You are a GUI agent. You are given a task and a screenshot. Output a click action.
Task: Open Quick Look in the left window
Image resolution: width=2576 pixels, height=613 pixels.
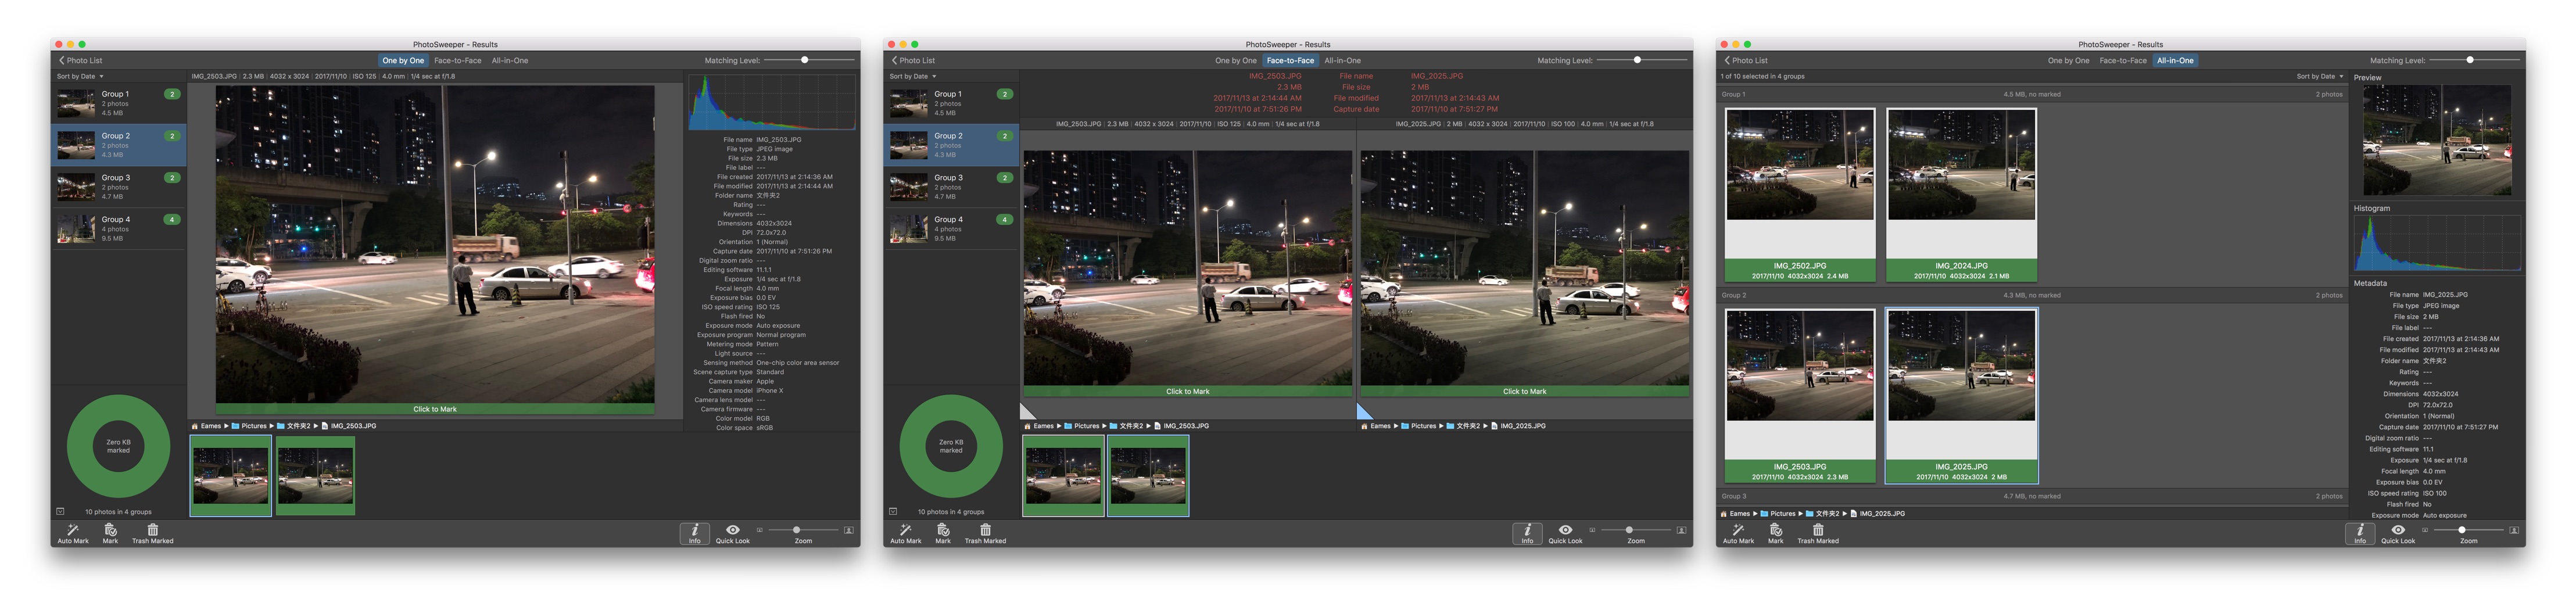click(732, 530)
